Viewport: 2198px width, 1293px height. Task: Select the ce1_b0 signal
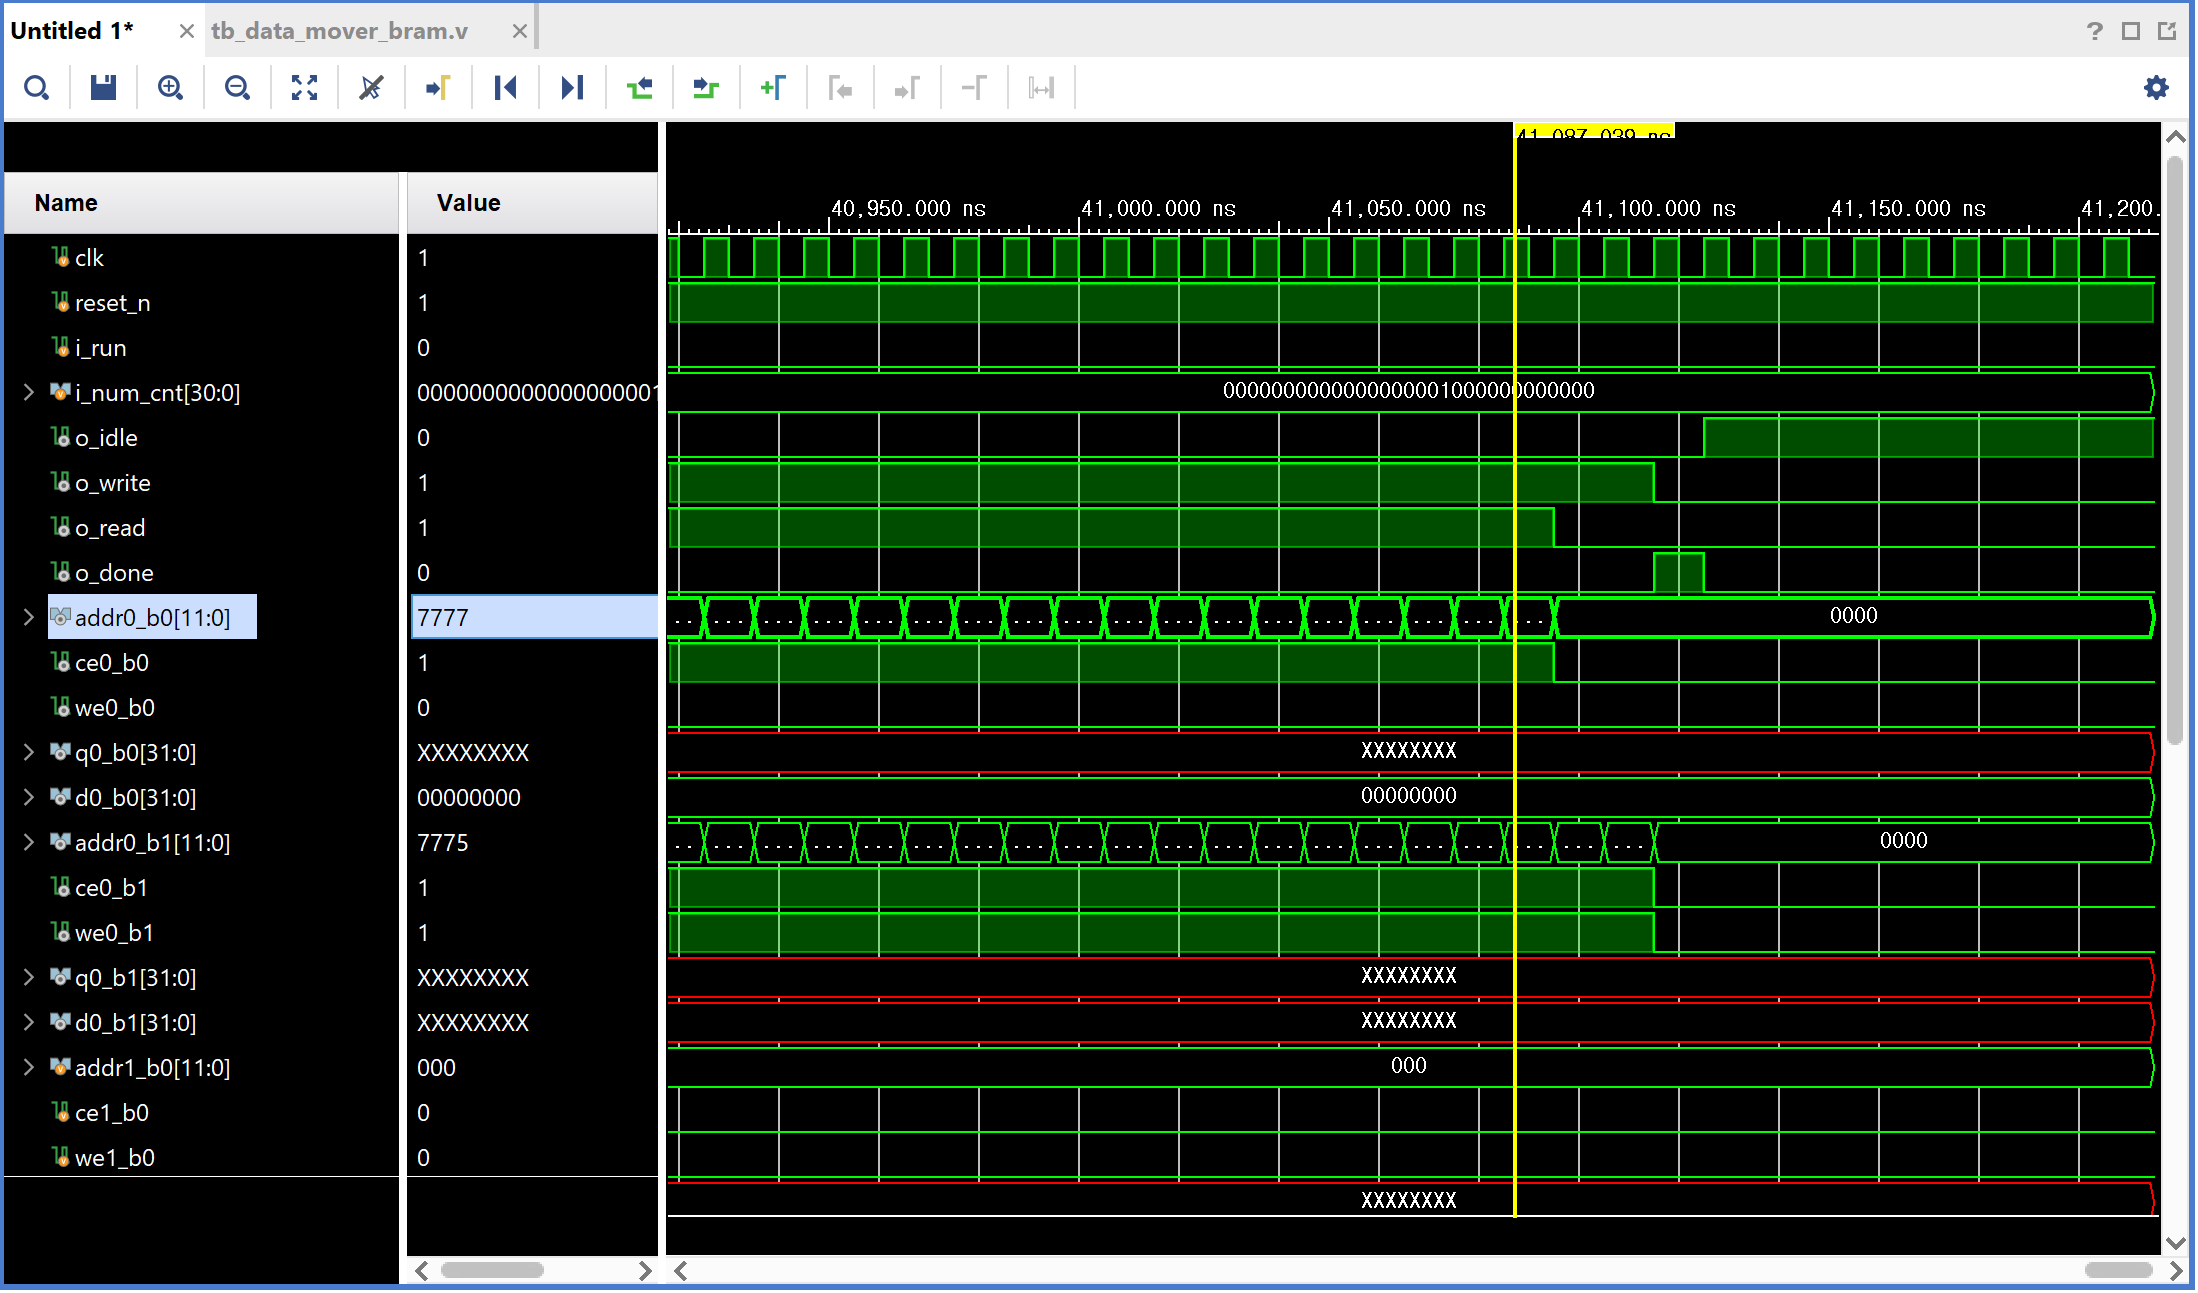click(x=111, y=1113)
